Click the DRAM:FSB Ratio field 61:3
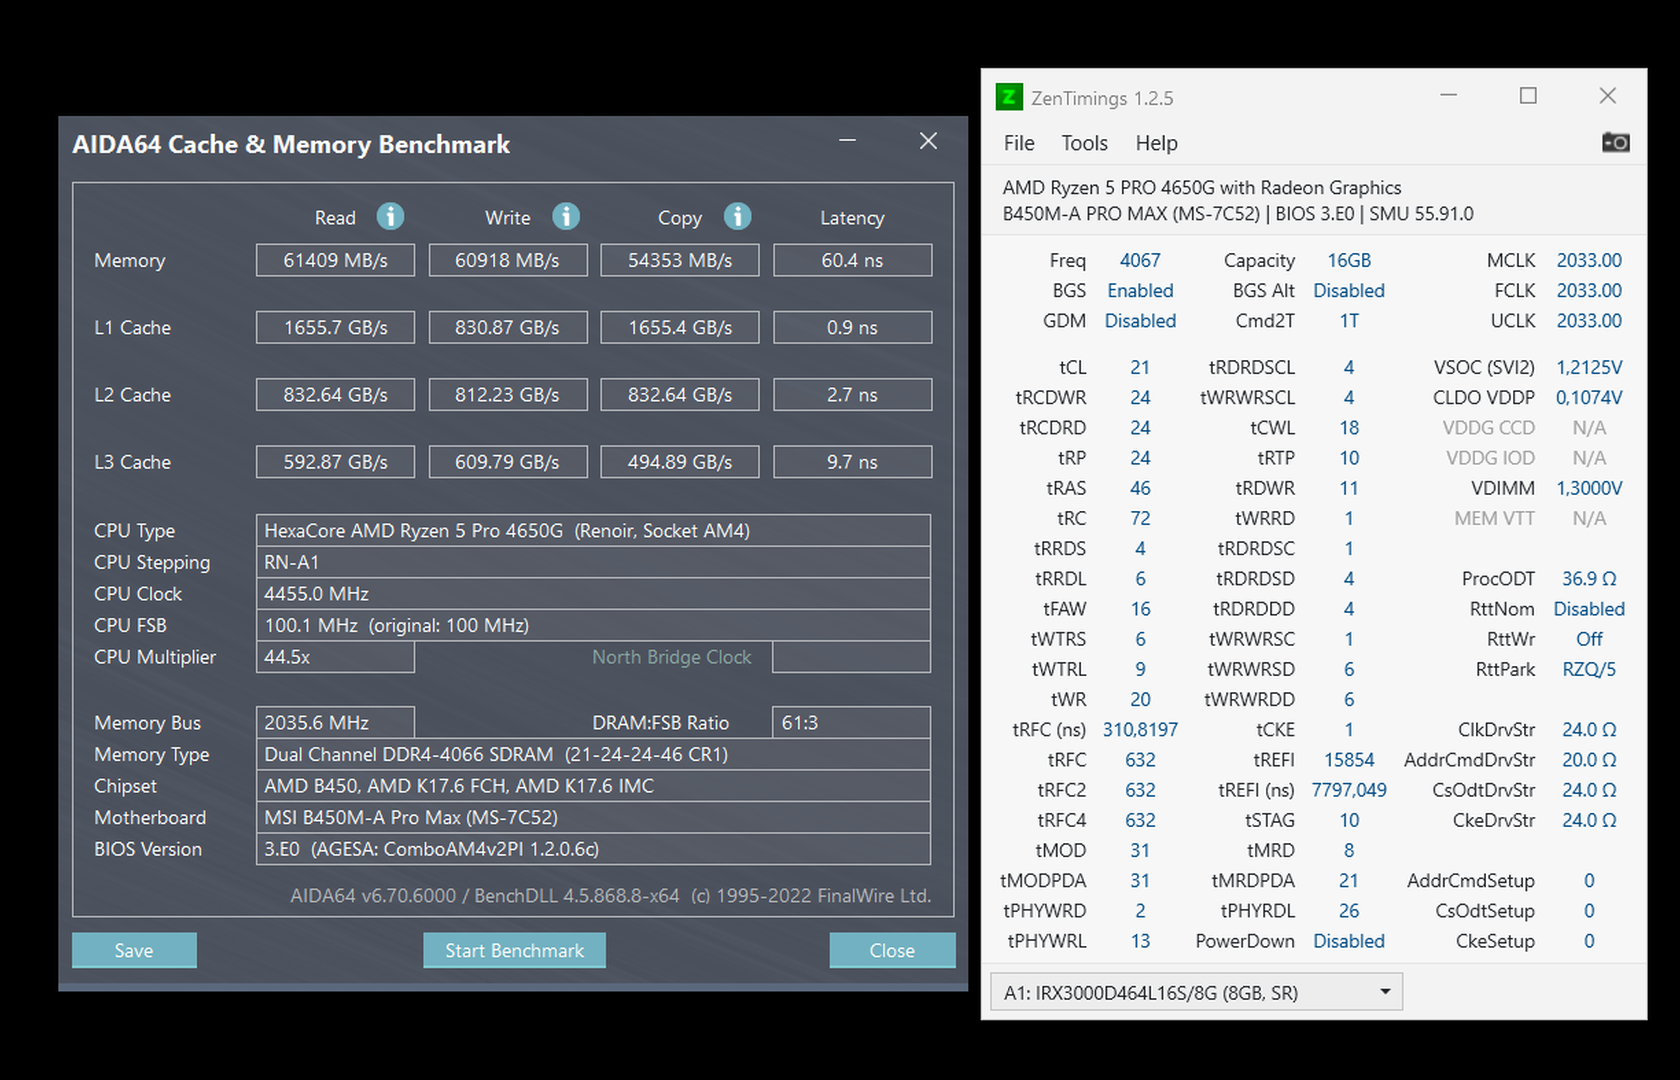Image resolution: width=1680 pixels, height=1080 pixels. 851,723
